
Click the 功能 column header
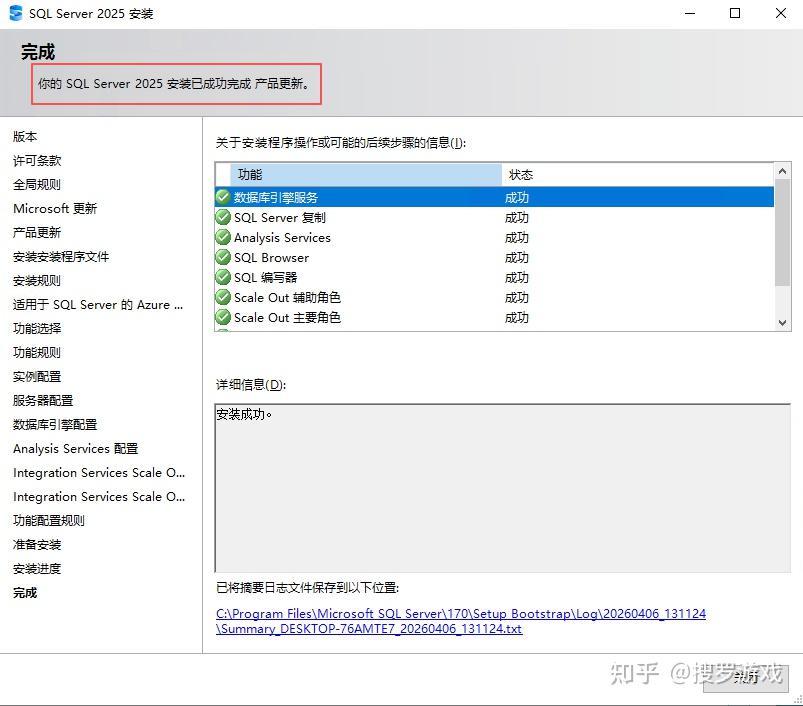tap(366, 175)
